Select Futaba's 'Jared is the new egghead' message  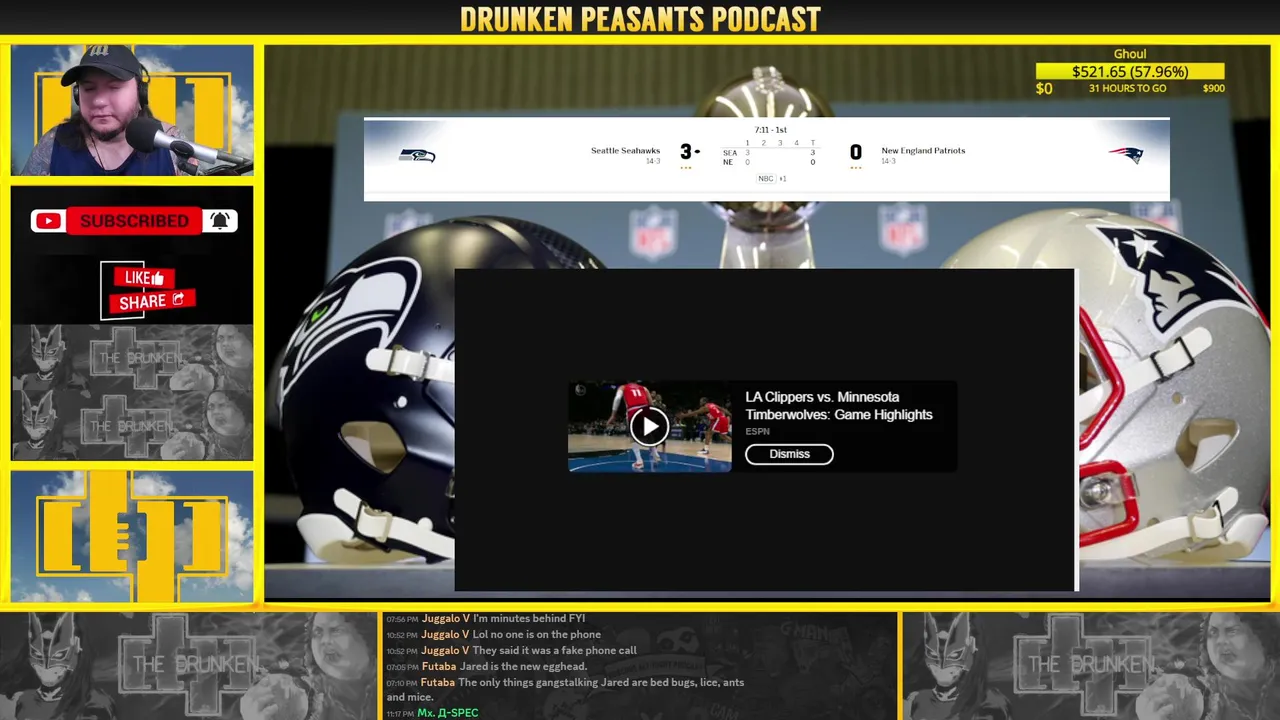pos(487,667)
